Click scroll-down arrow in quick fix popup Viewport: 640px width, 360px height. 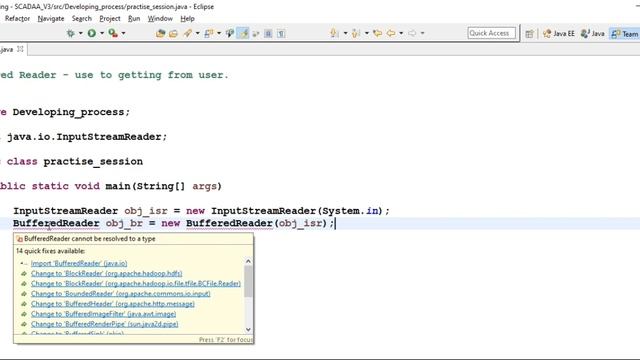coord(248,329)
